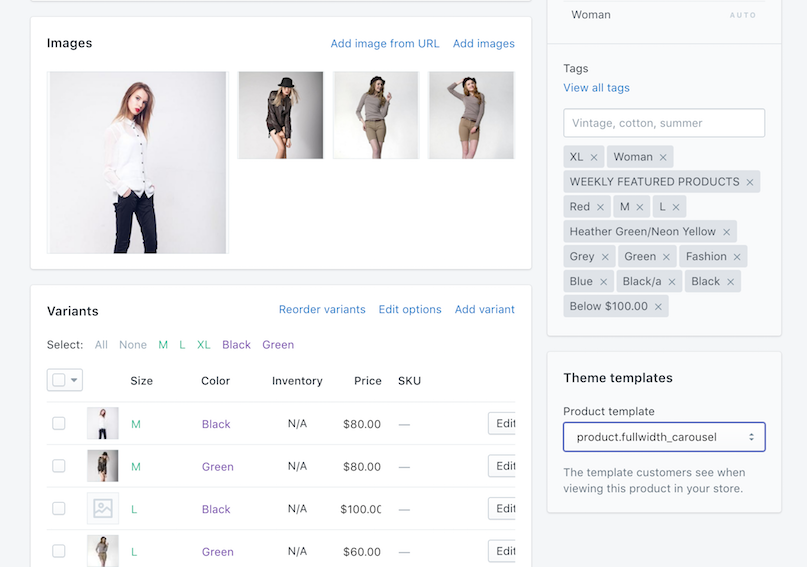
Task: Expand the bulk select checkbox dropdown
Action: 74,380
